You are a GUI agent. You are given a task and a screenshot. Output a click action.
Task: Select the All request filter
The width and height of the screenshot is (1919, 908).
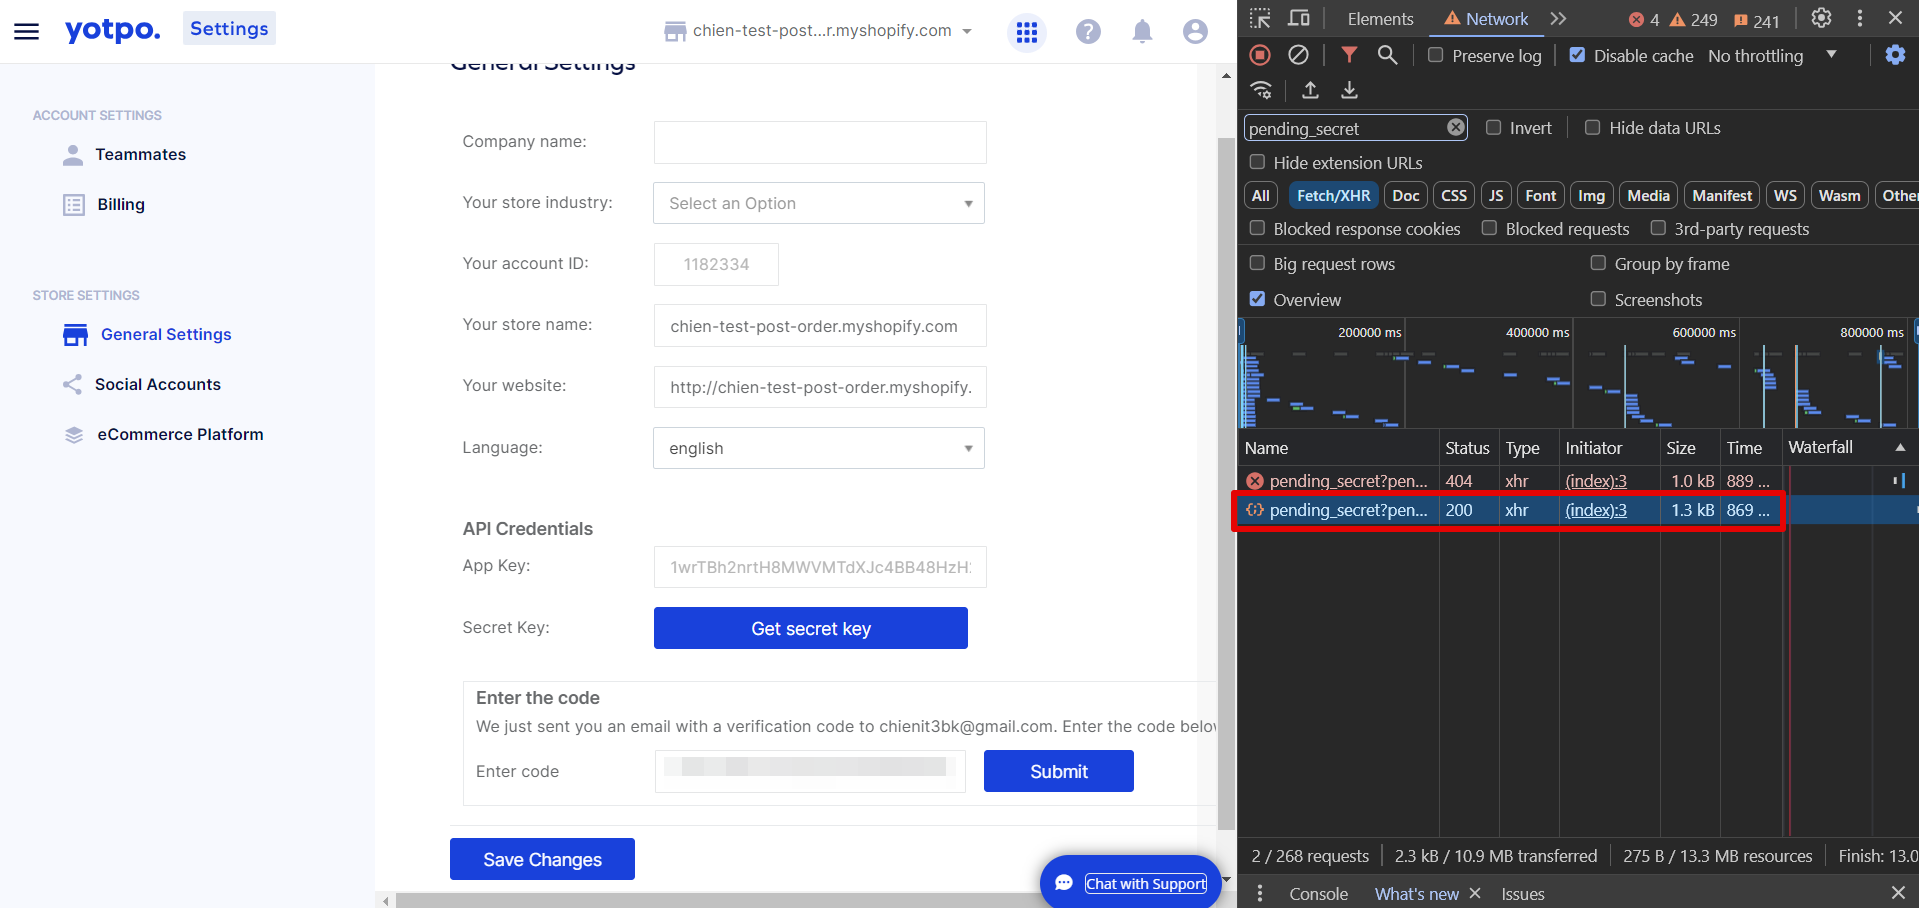tap(1260, 196)
